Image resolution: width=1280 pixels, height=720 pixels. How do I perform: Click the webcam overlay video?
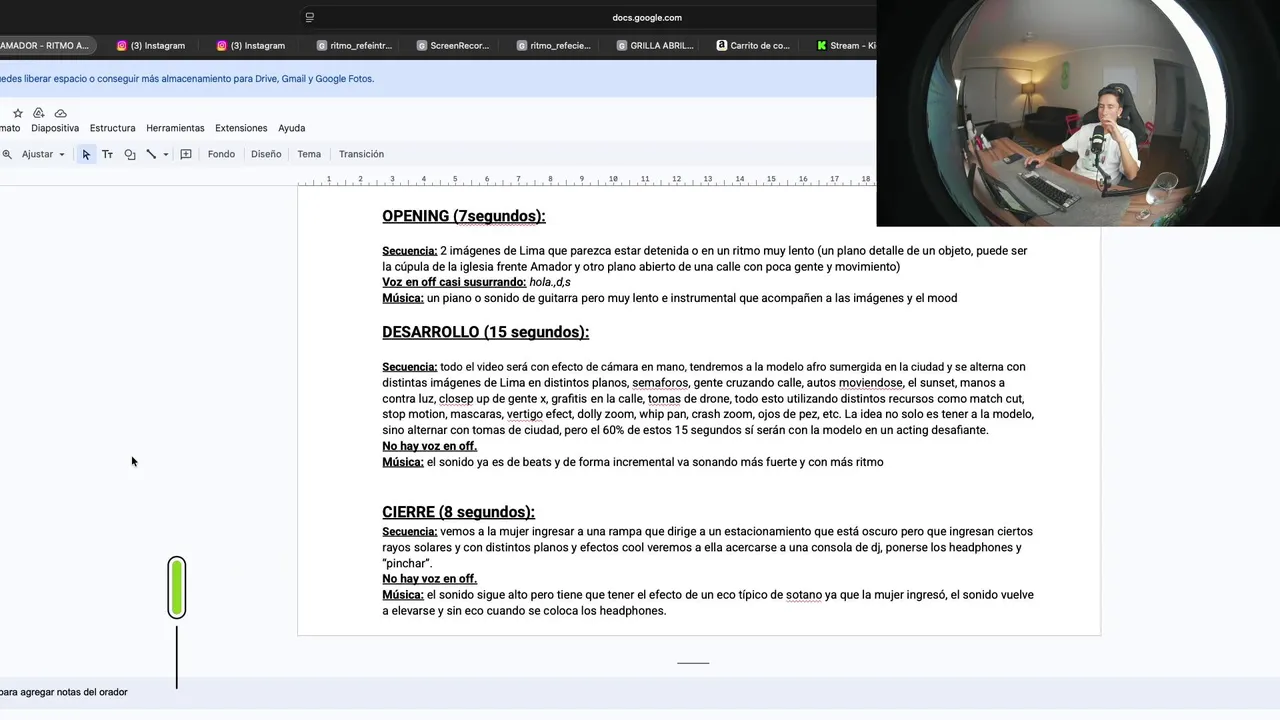(x=1078, y=113)
